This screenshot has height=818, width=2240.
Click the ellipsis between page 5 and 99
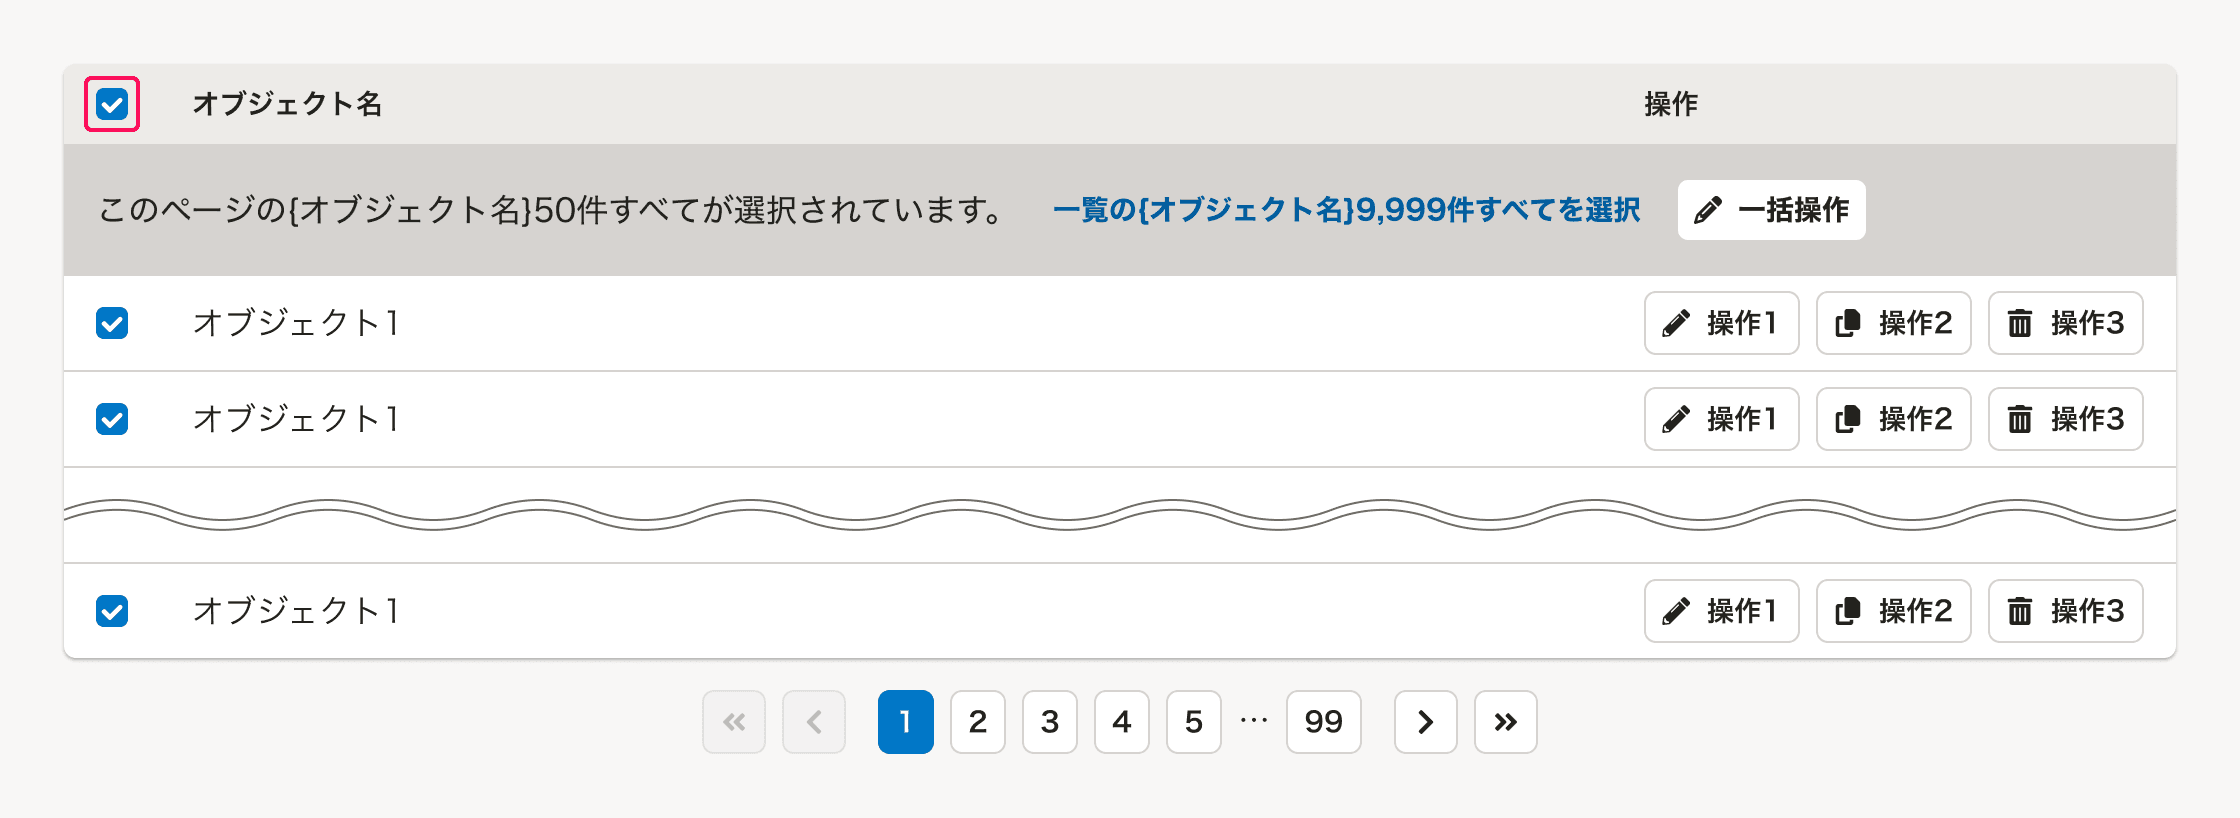pyautogui.click(x=1253, y=722)
